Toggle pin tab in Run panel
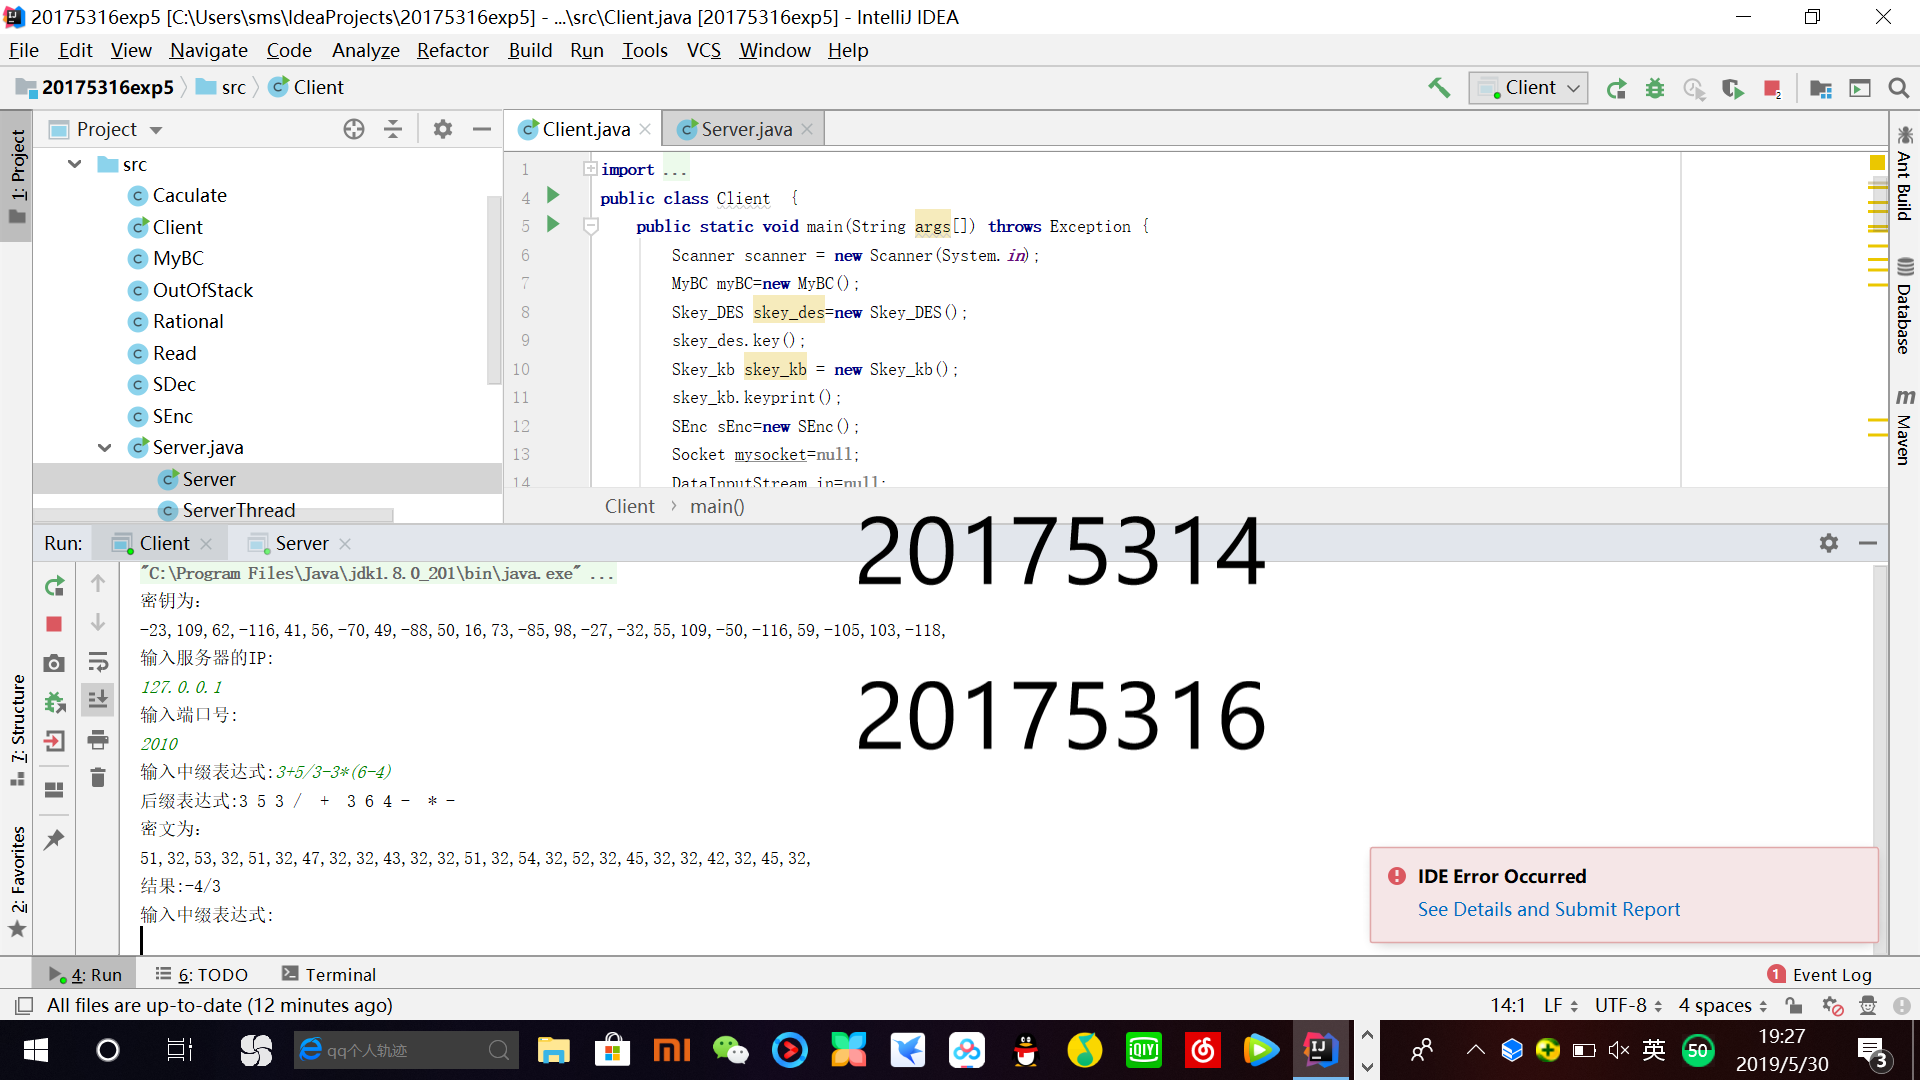This screenshot has height=1080, width=1920. coord(54,840)
